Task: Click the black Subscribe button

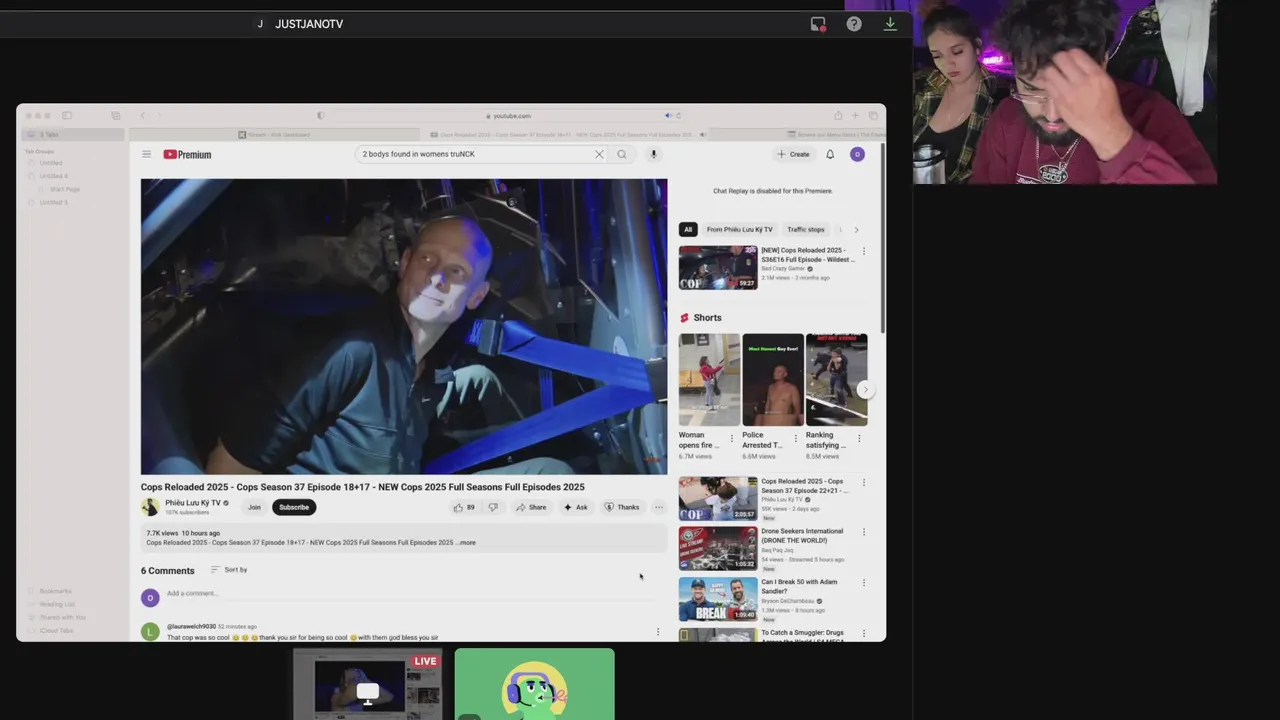Action: (294, 507)
